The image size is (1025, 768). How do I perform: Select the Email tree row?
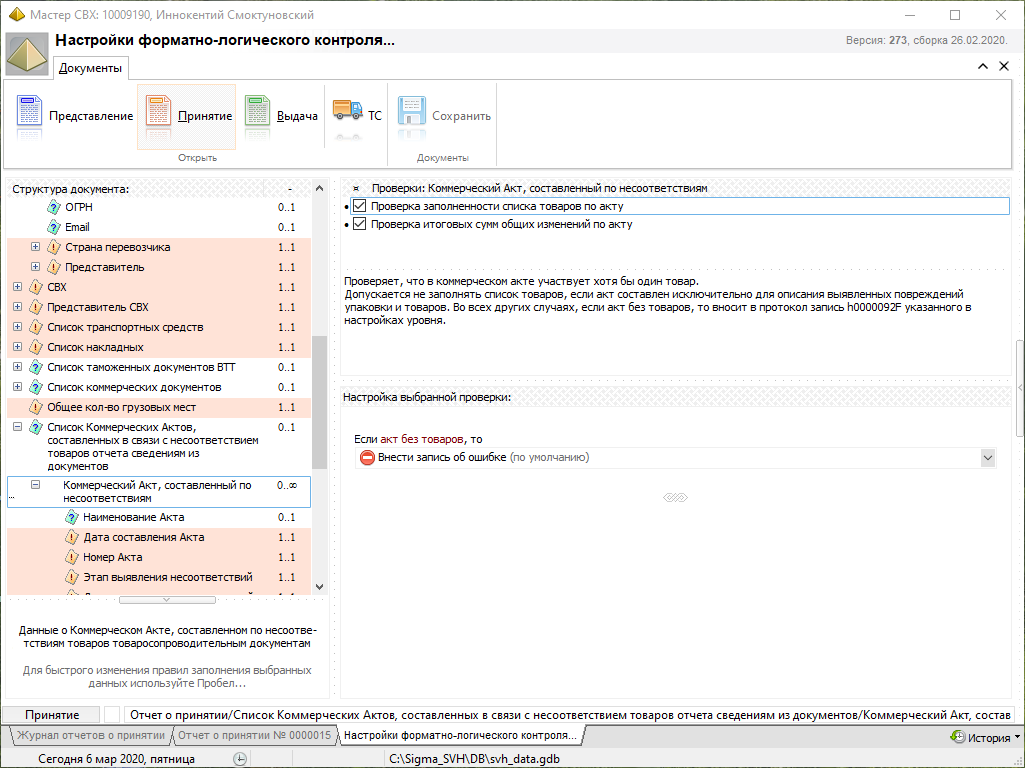pyautogui.click(x=159, y=227)
